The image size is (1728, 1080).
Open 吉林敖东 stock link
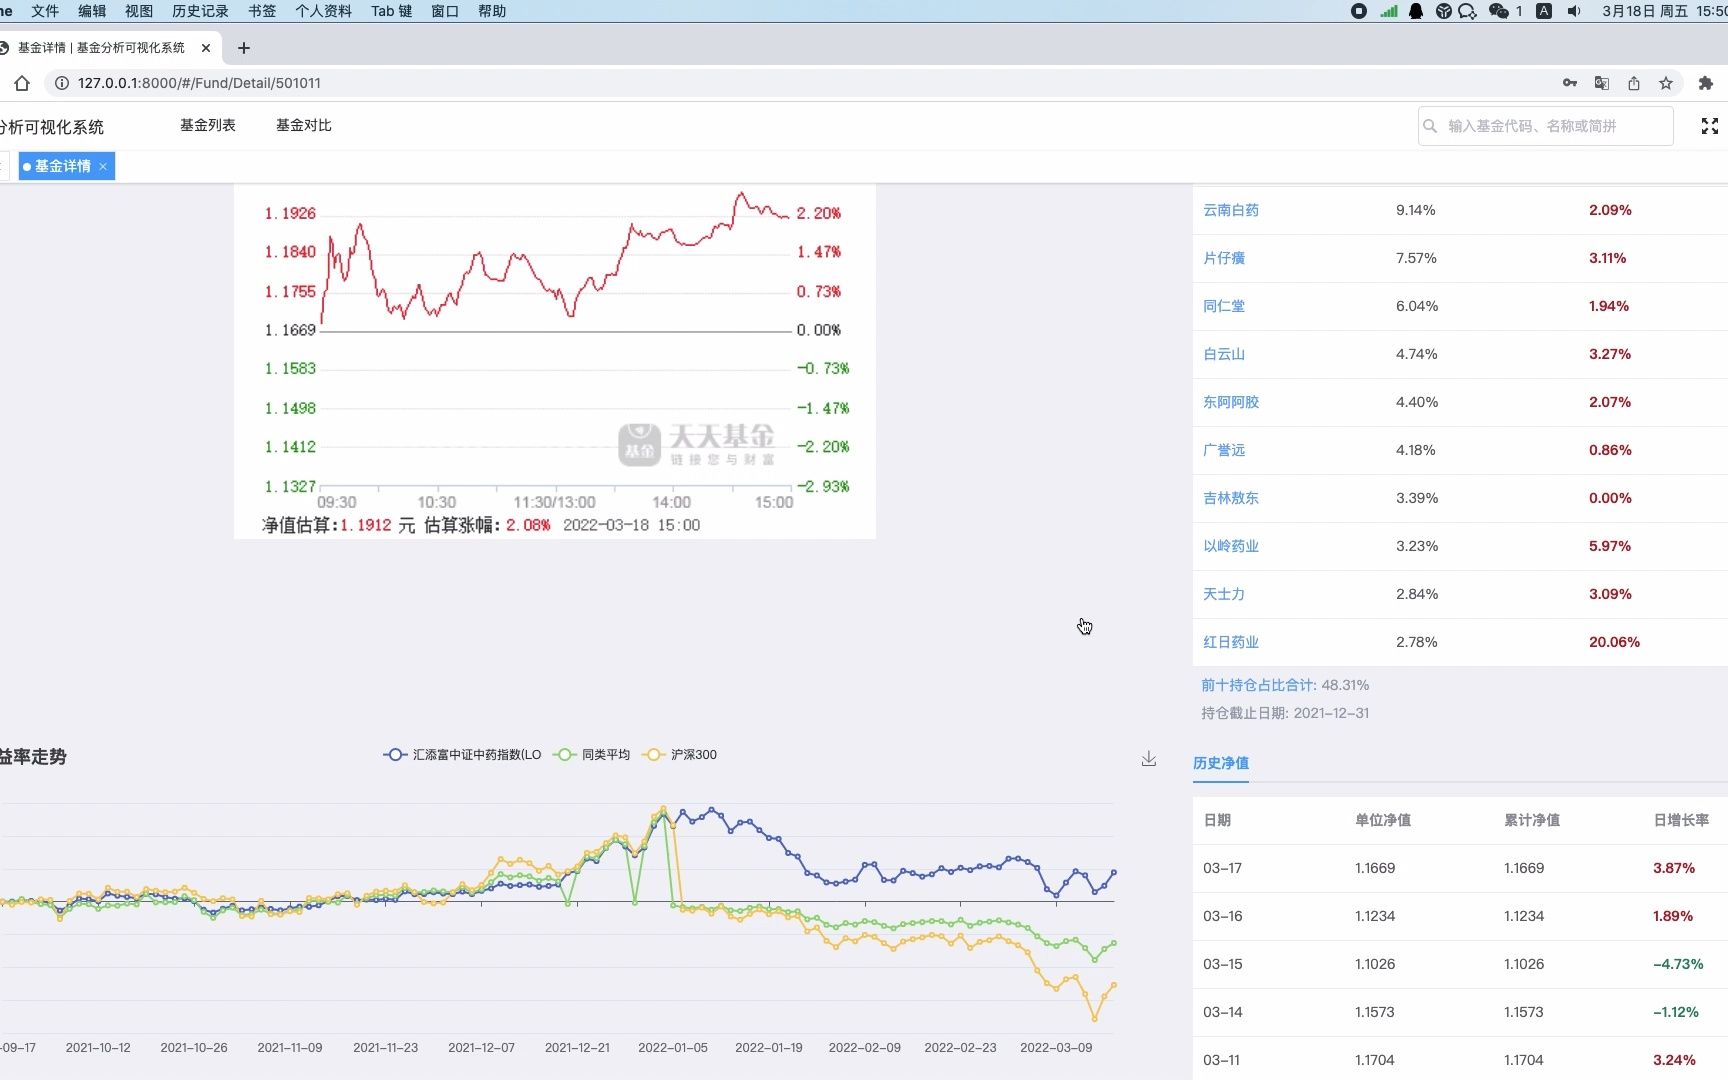[x=1231, y=498]
